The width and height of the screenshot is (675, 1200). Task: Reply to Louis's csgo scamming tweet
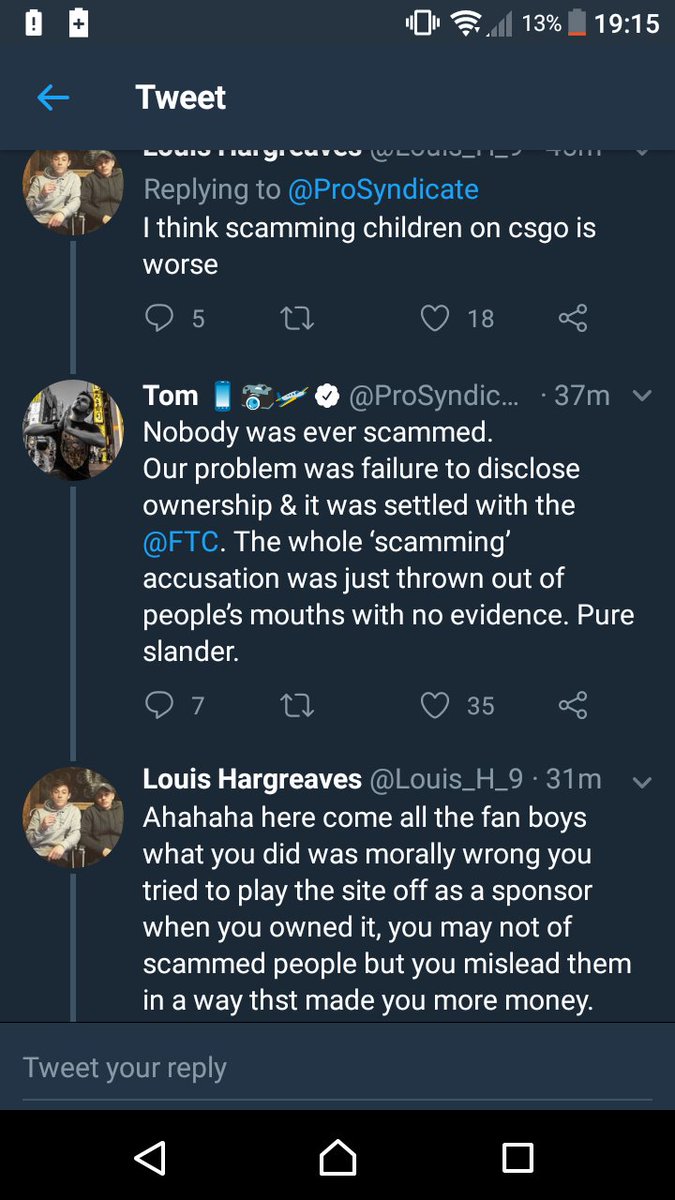pos(160,318)
